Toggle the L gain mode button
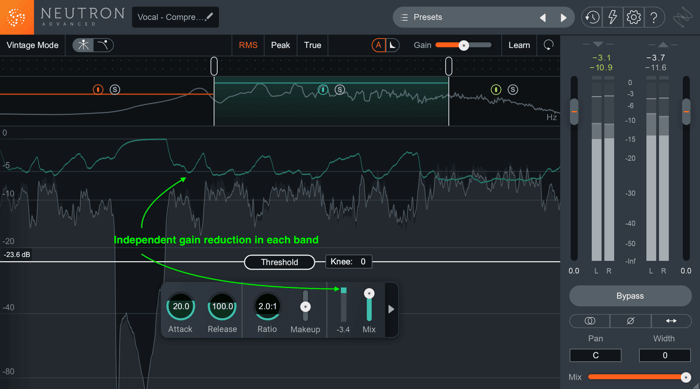The width and height of the screenshot is (700, 389). click(392, 45)
